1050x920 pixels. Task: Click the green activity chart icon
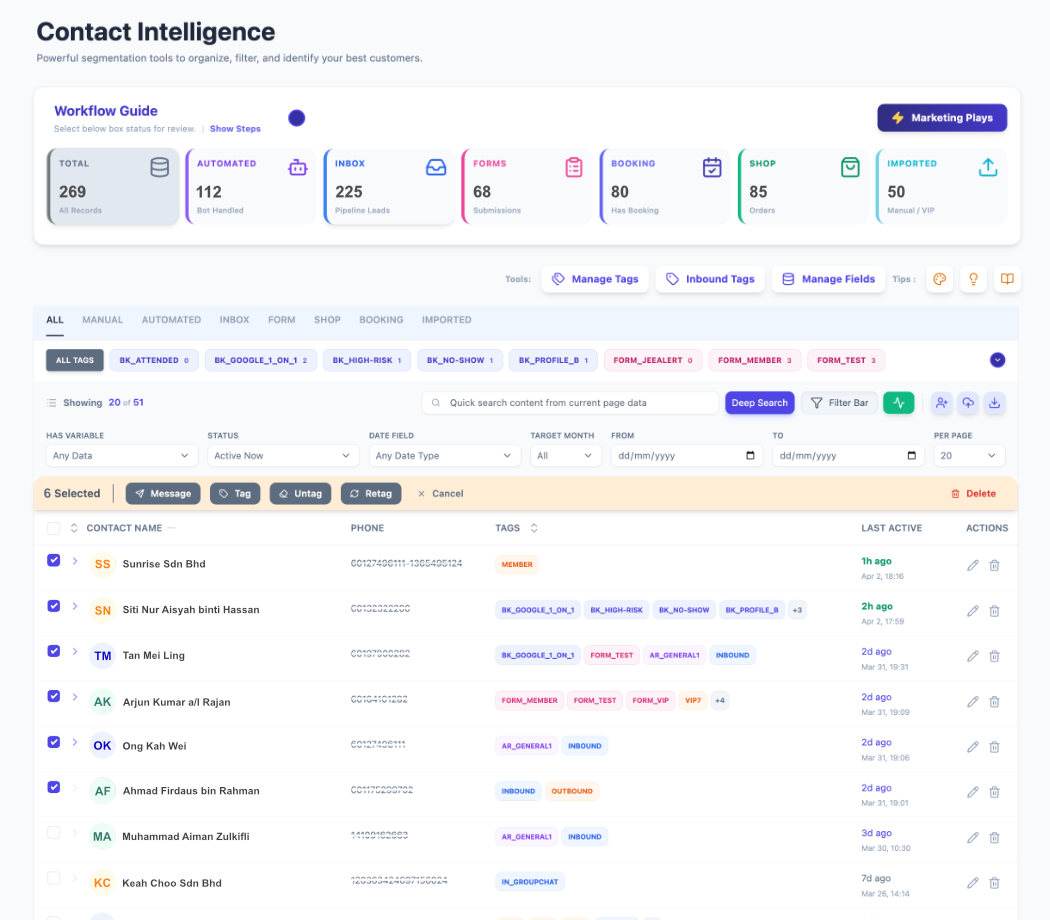[x=898, y=402]
